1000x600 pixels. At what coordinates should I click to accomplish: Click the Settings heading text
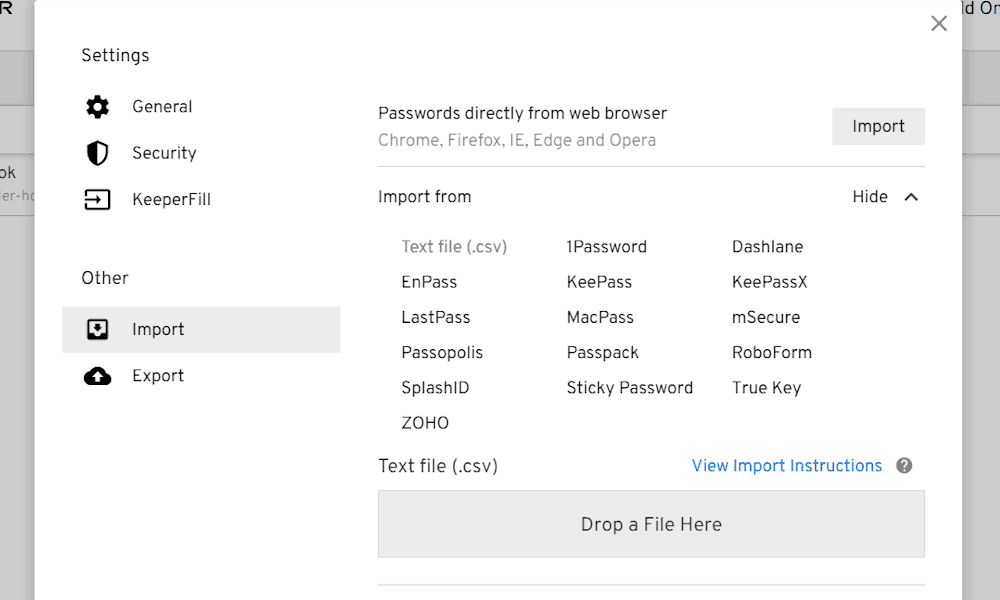pyautogui.click(x=115, y=55)
